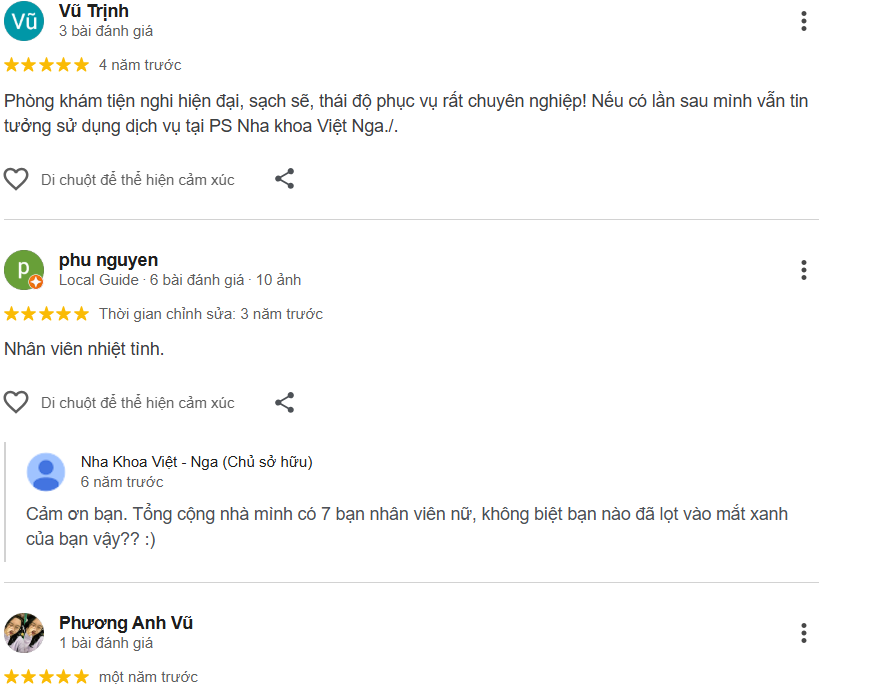Click Nha Khoa Việt - Nga owner avatar
Screen dimensions: 887x687
[46, 472]
